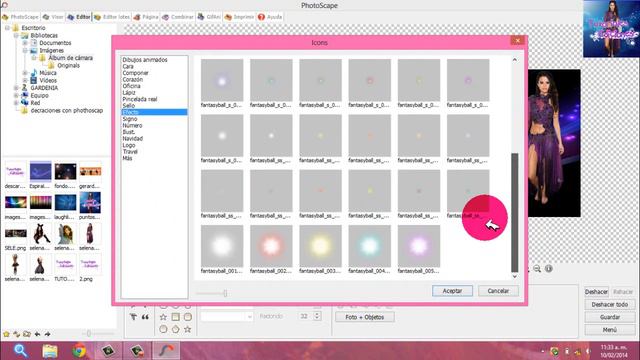Select the Dibujos animados category
The image size is (640, 360).
pos(145,60)
